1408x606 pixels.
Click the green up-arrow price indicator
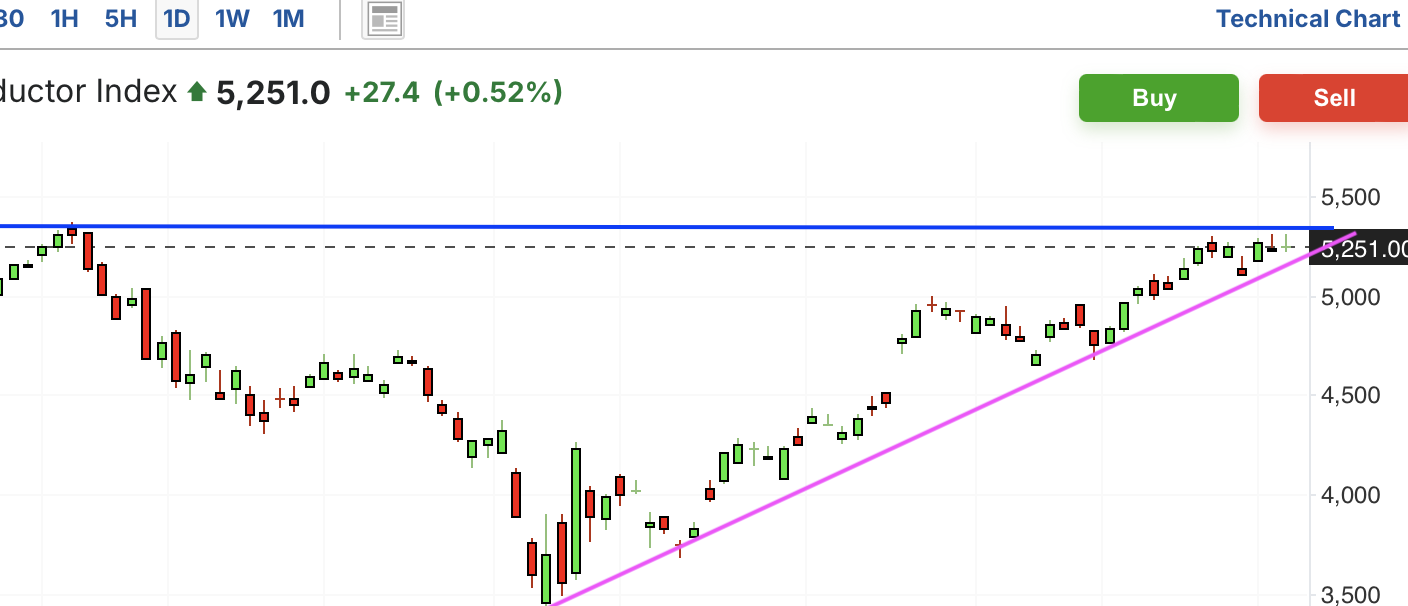(x=197, y=93)
